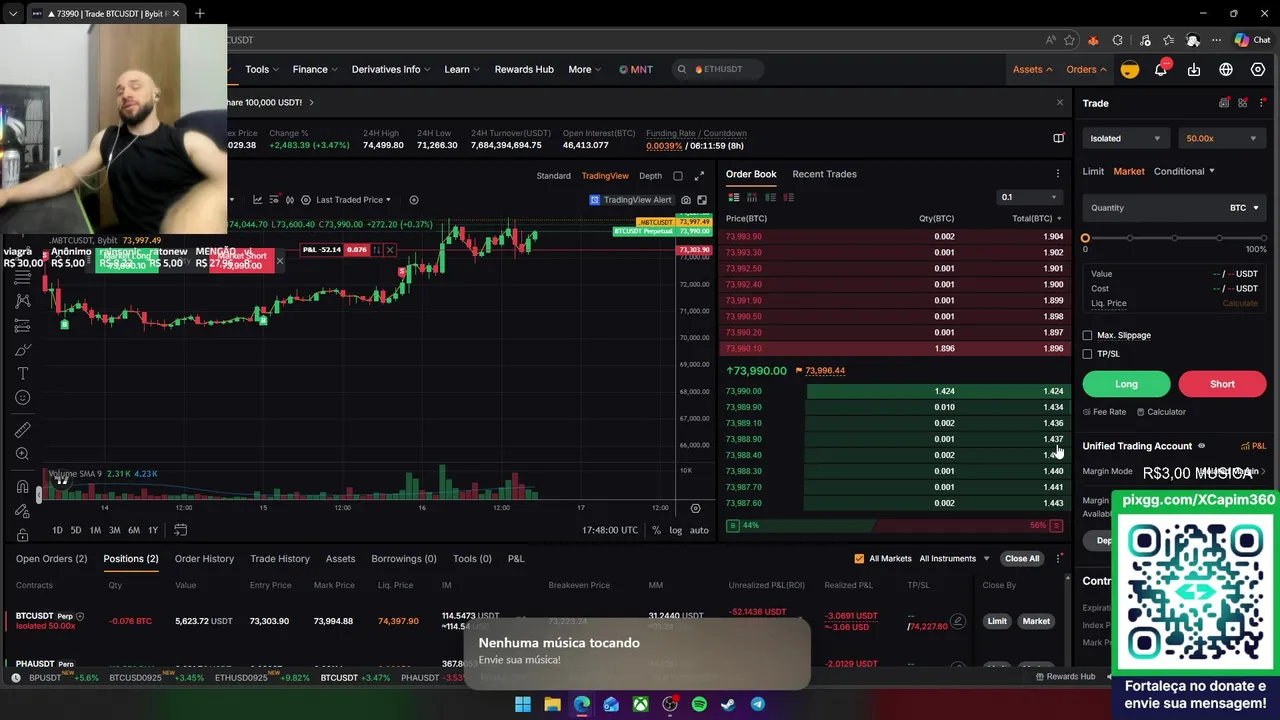1280x720 pixels.
Task: Click the add-circle icon on chart toolbar
Action: pyautogui.click(x=414, y=200)
